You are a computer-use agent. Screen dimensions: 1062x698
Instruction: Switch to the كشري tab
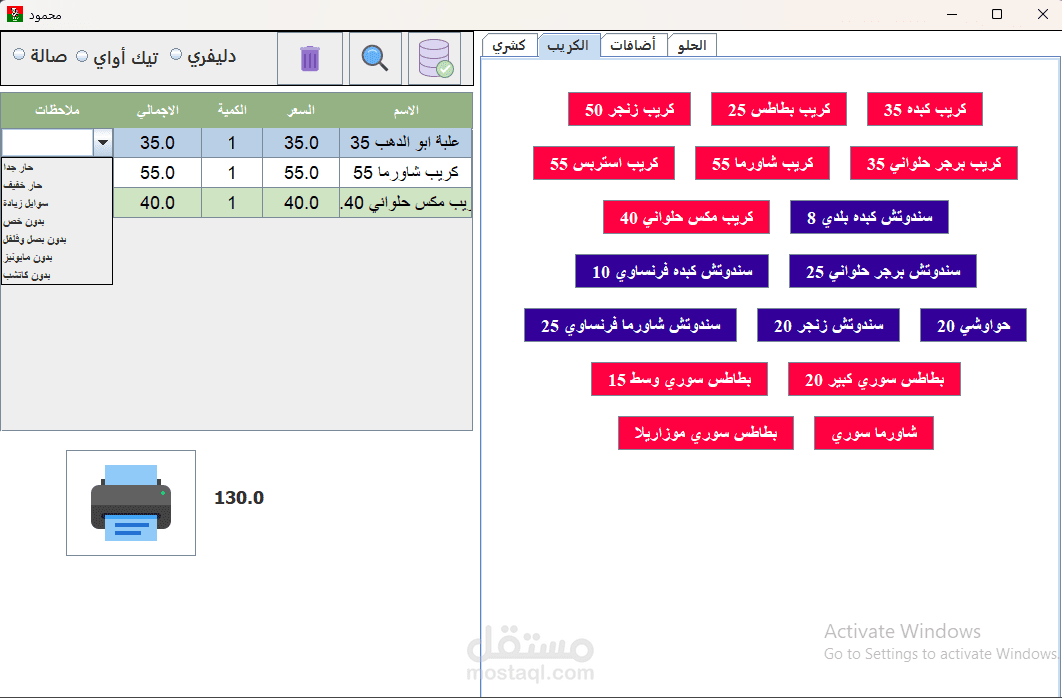tap(509, 45)
